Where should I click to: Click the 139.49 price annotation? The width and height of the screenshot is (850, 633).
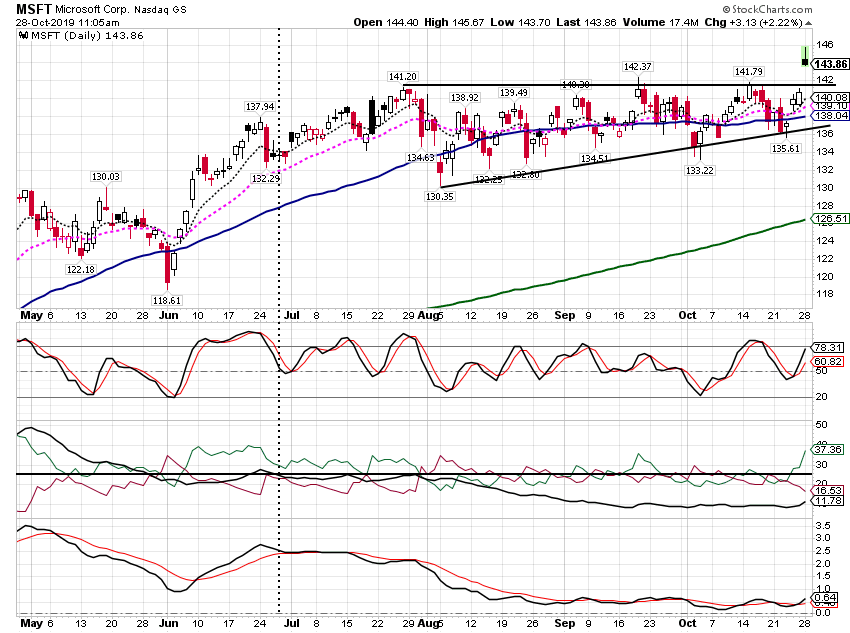coord(514,93)
